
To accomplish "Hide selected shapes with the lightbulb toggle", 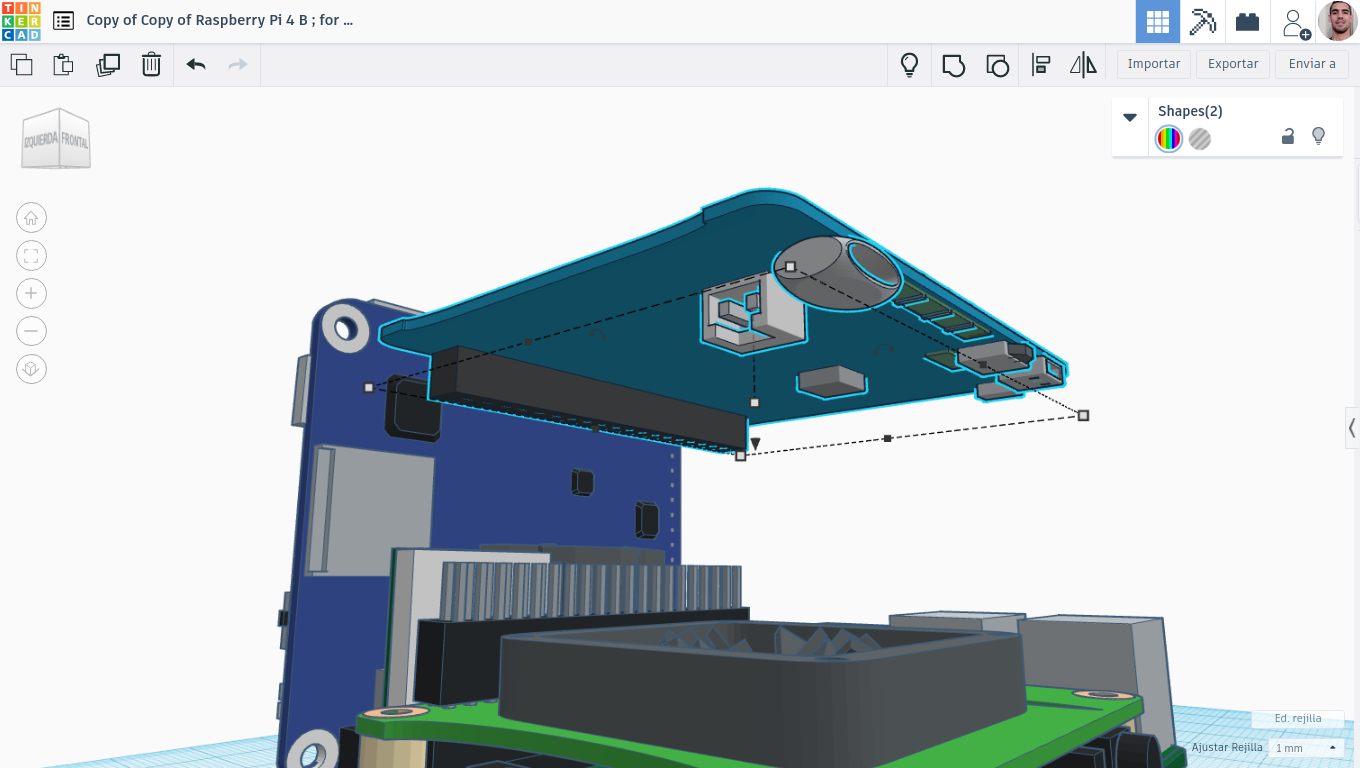I will point(1318,136).
